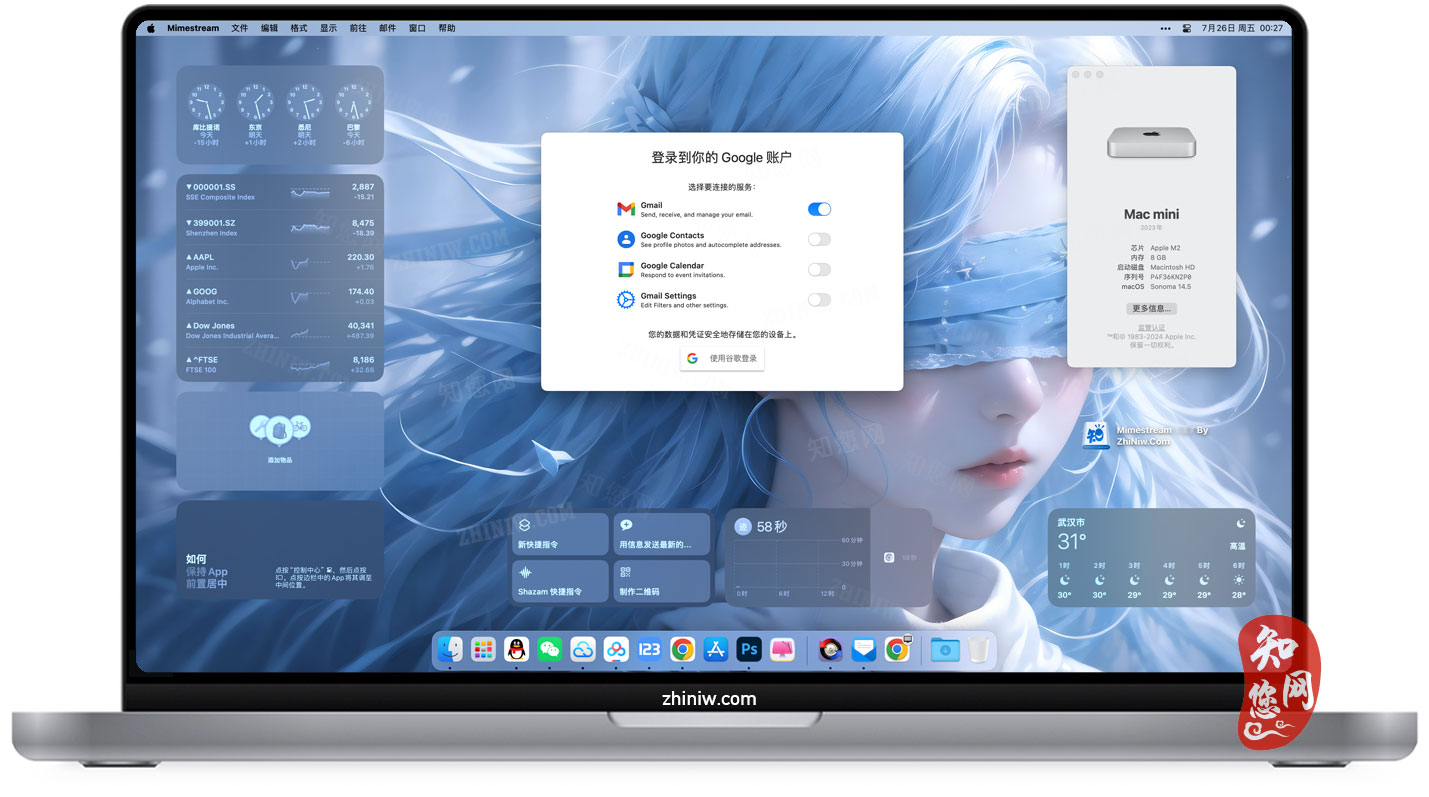Click the three-dots menu bar icon
1429x797 pixels.
(x=1165, y=28)
